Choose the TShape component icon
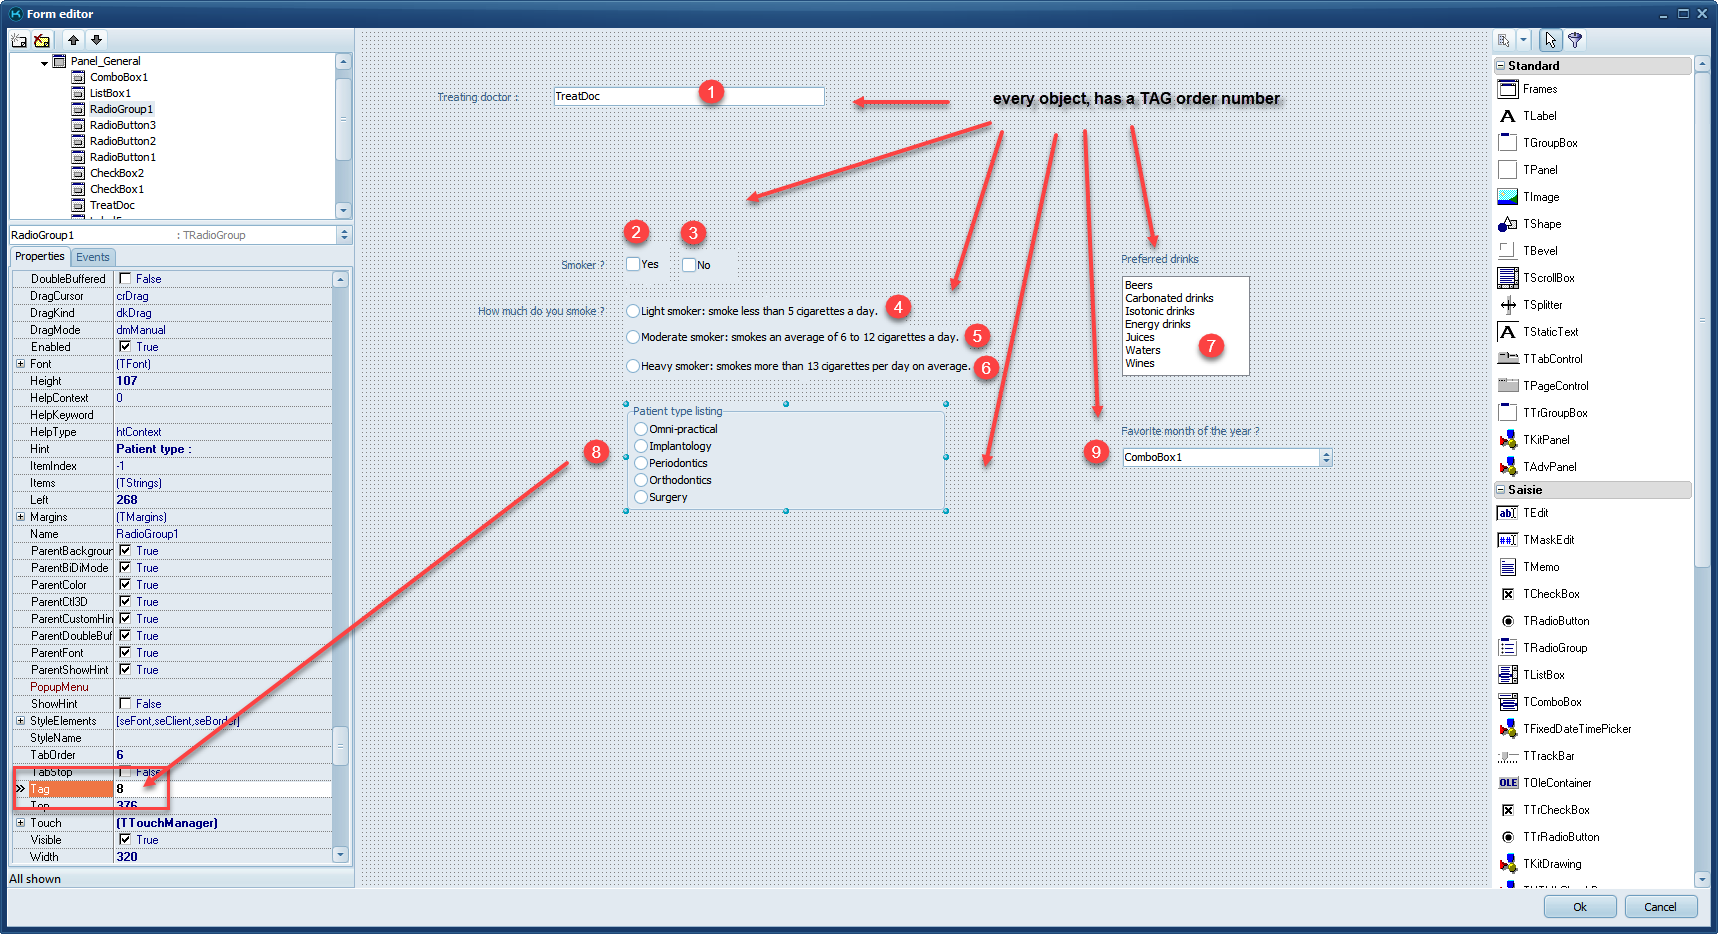 coord(1507,224)
